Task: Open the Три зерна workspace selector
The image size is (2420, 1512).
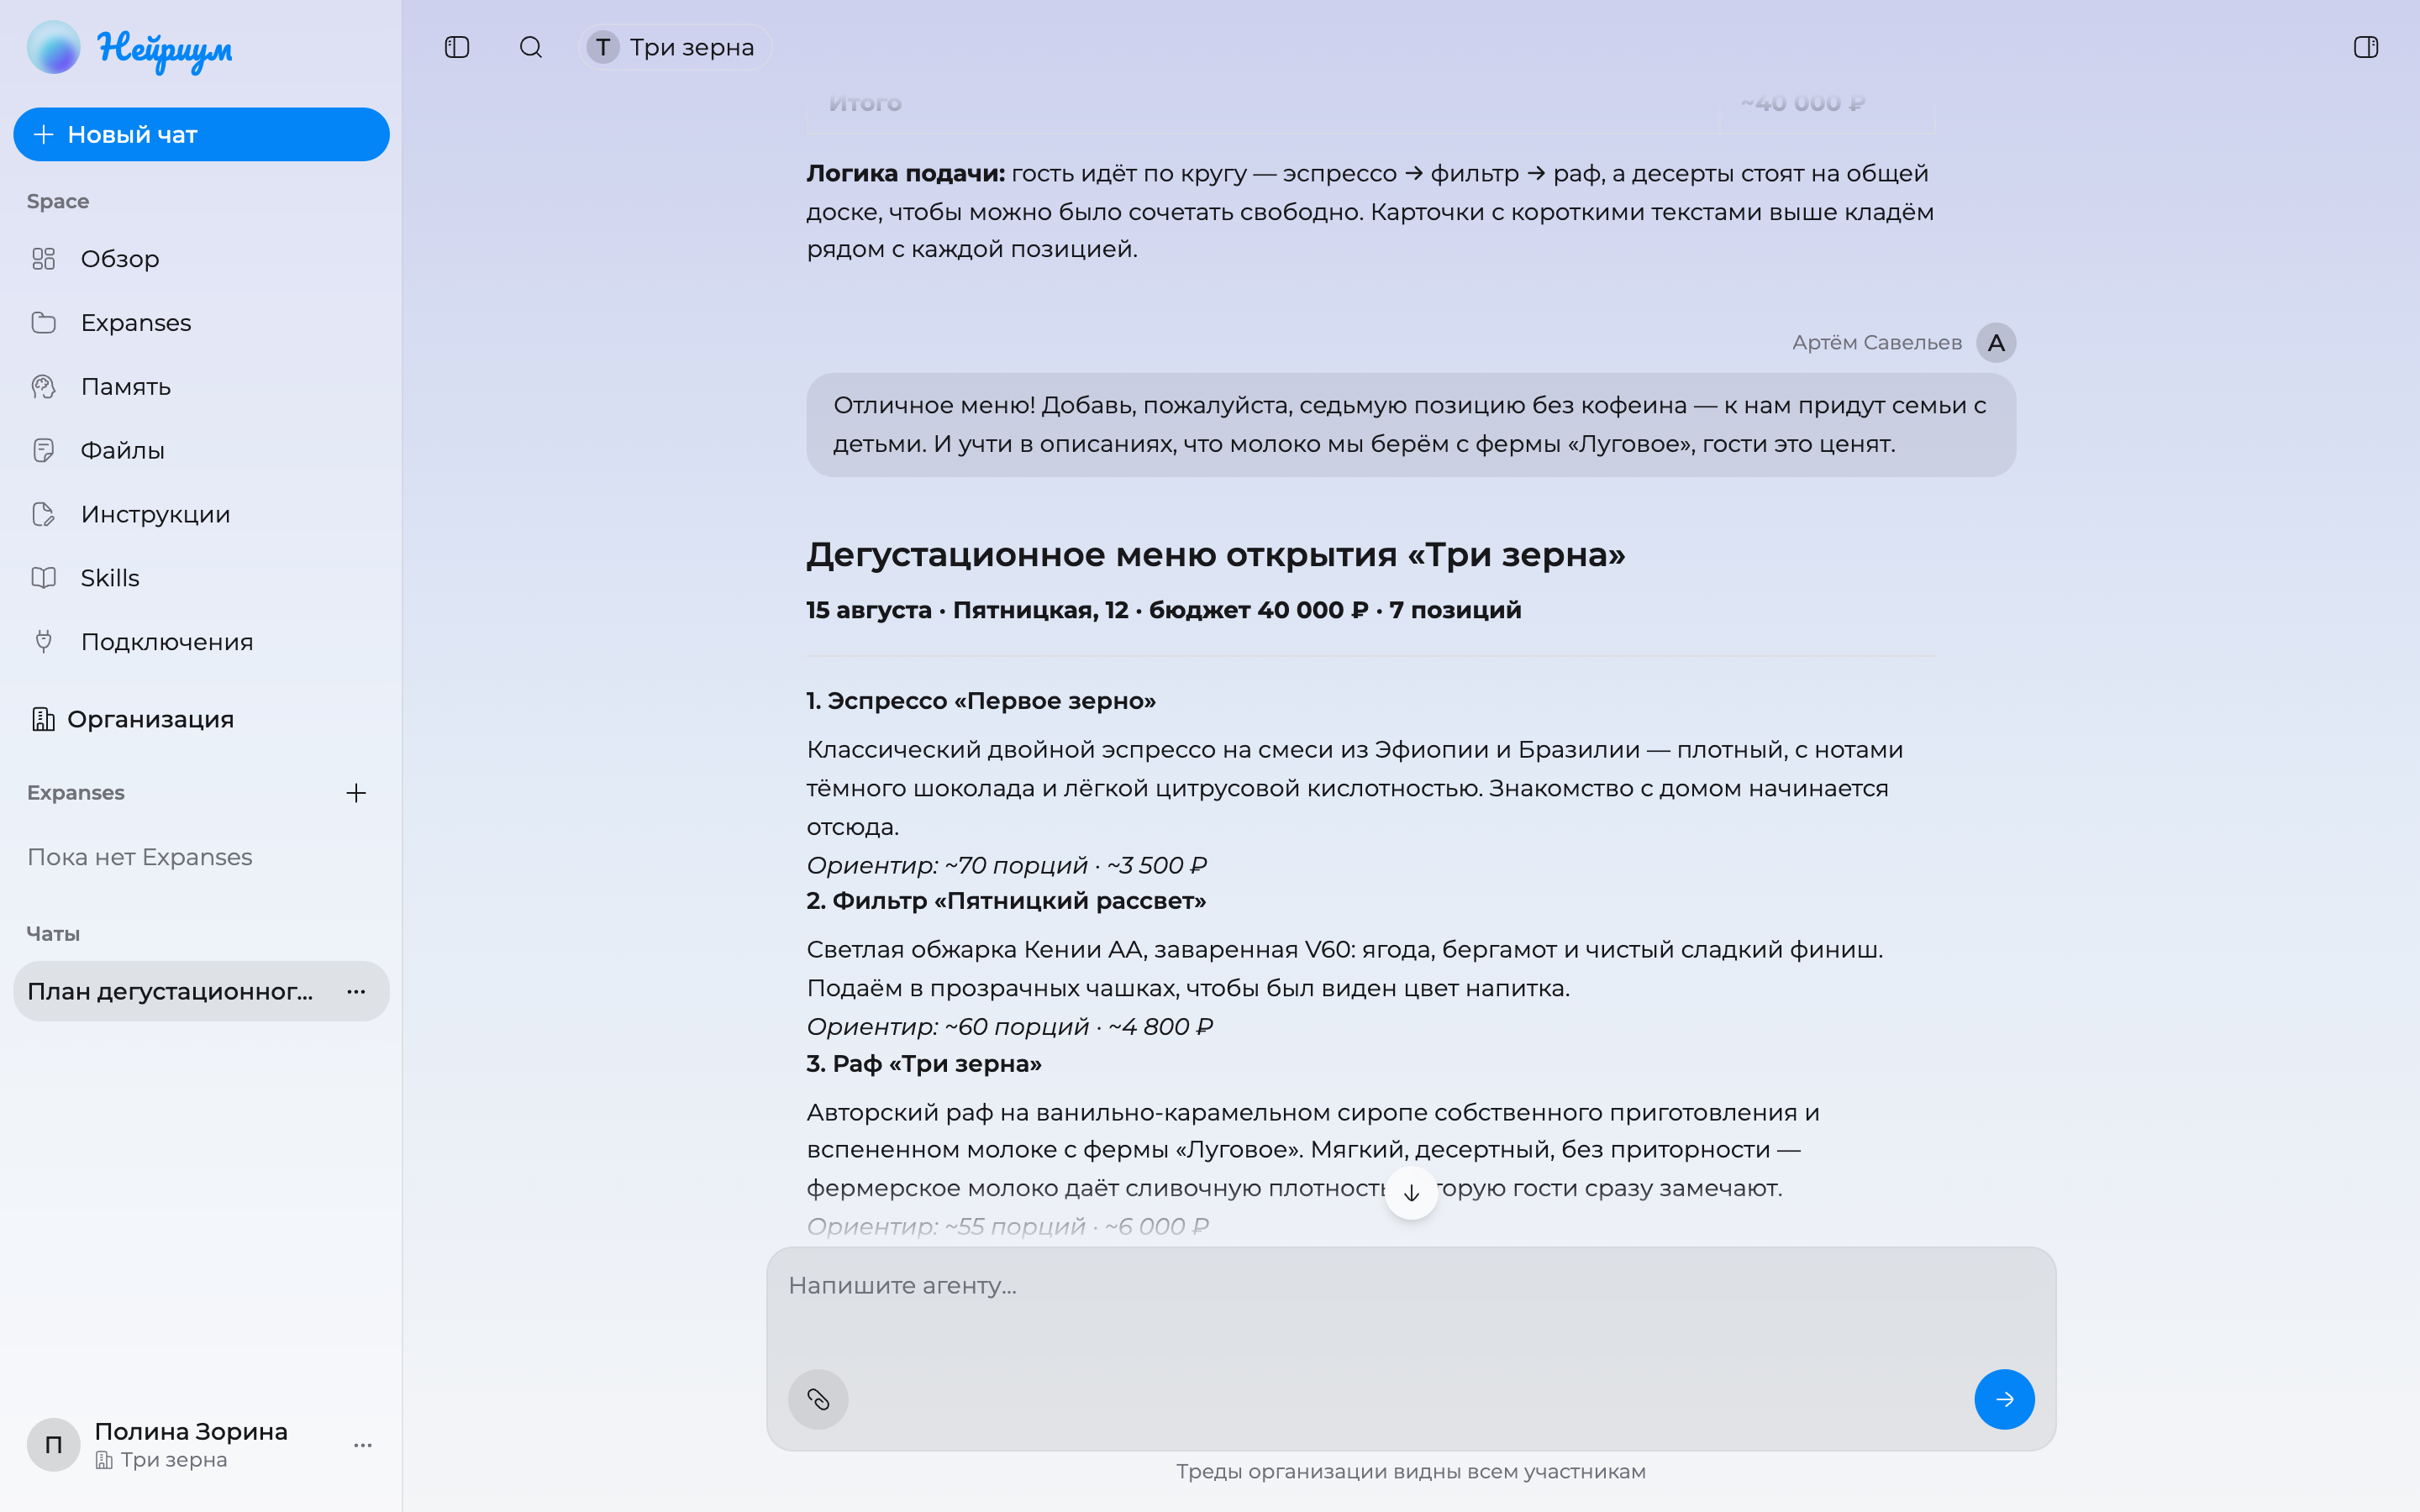Action: click(x=675, y=47)
